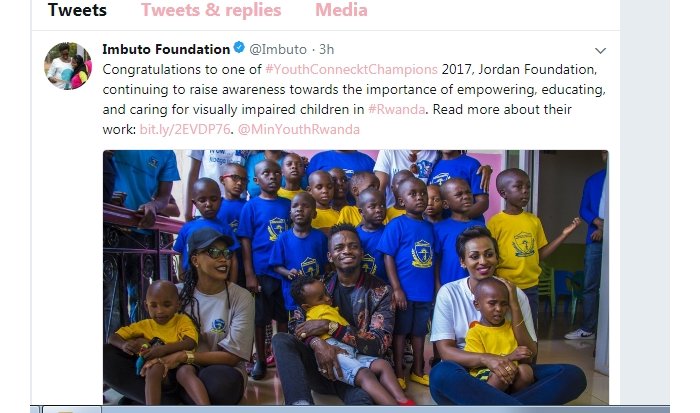Viewport: 700px width, 413px height.
Task: Click the gray margin right of the timeline
Action: [x=645, y=201]
